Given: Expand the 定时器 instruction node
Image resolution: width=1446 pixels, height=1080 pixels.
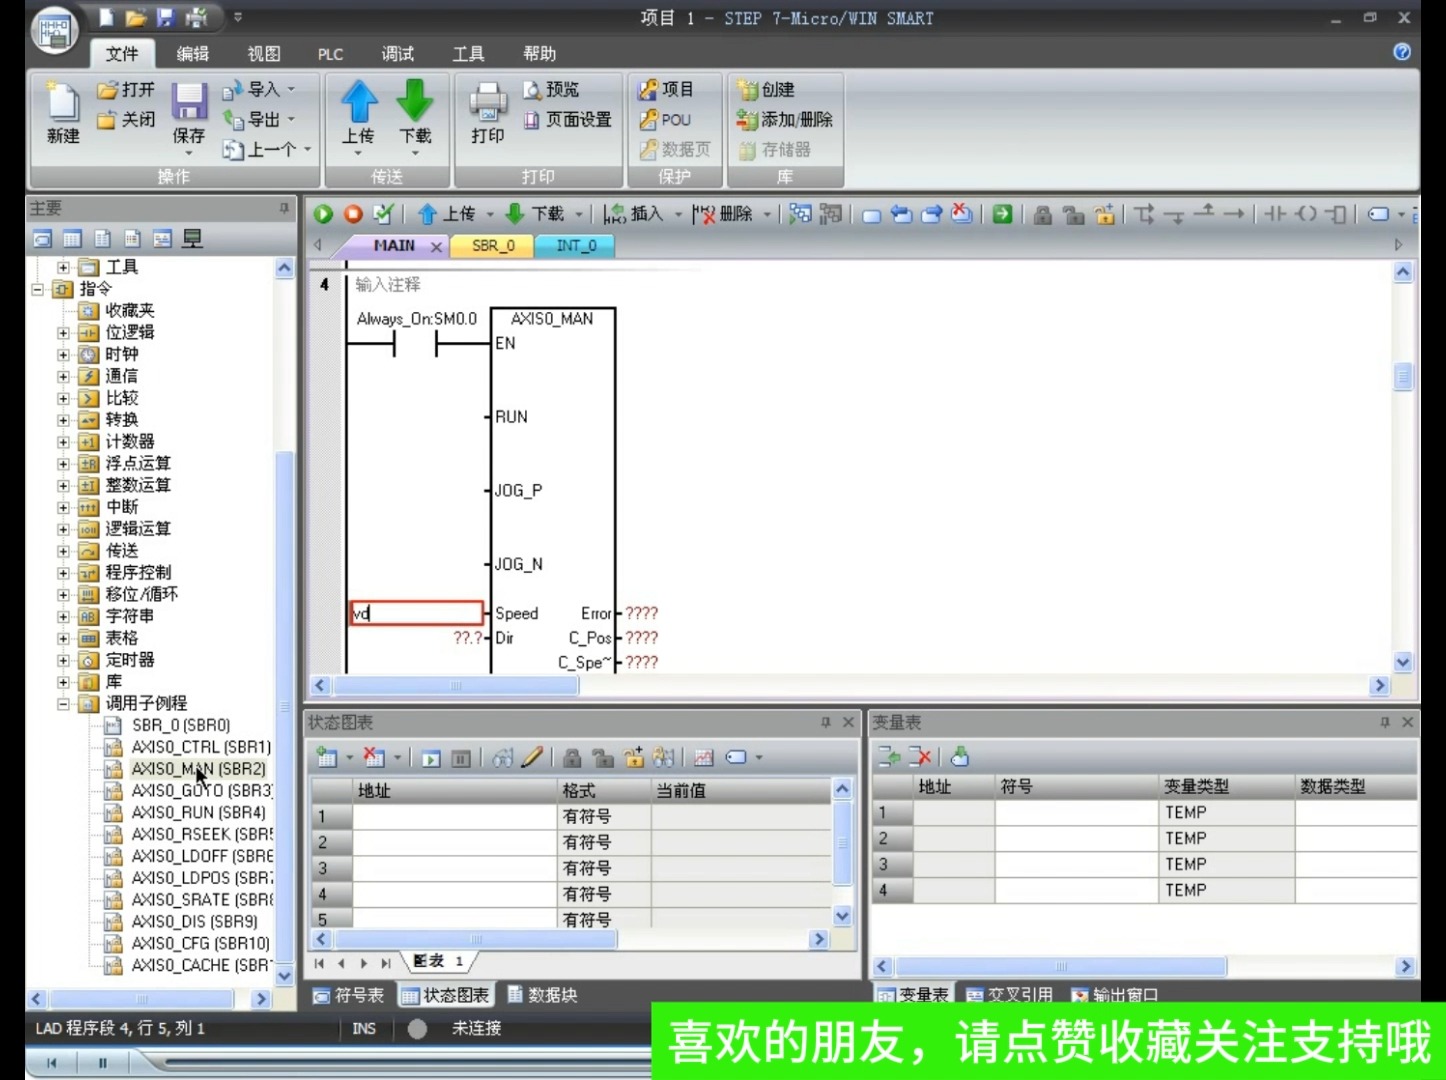Looking at the screenshot, I should click(x=62, y=659).
